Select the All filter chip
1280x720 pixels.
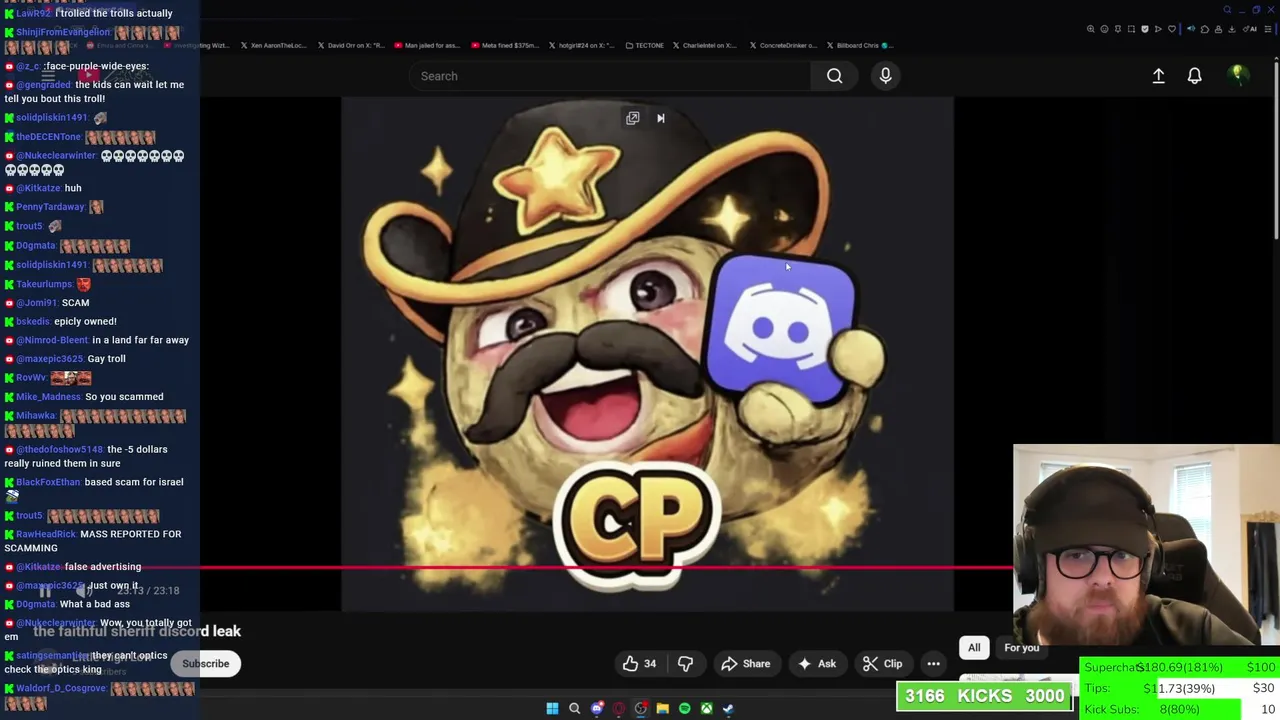[x=974, y=648]
